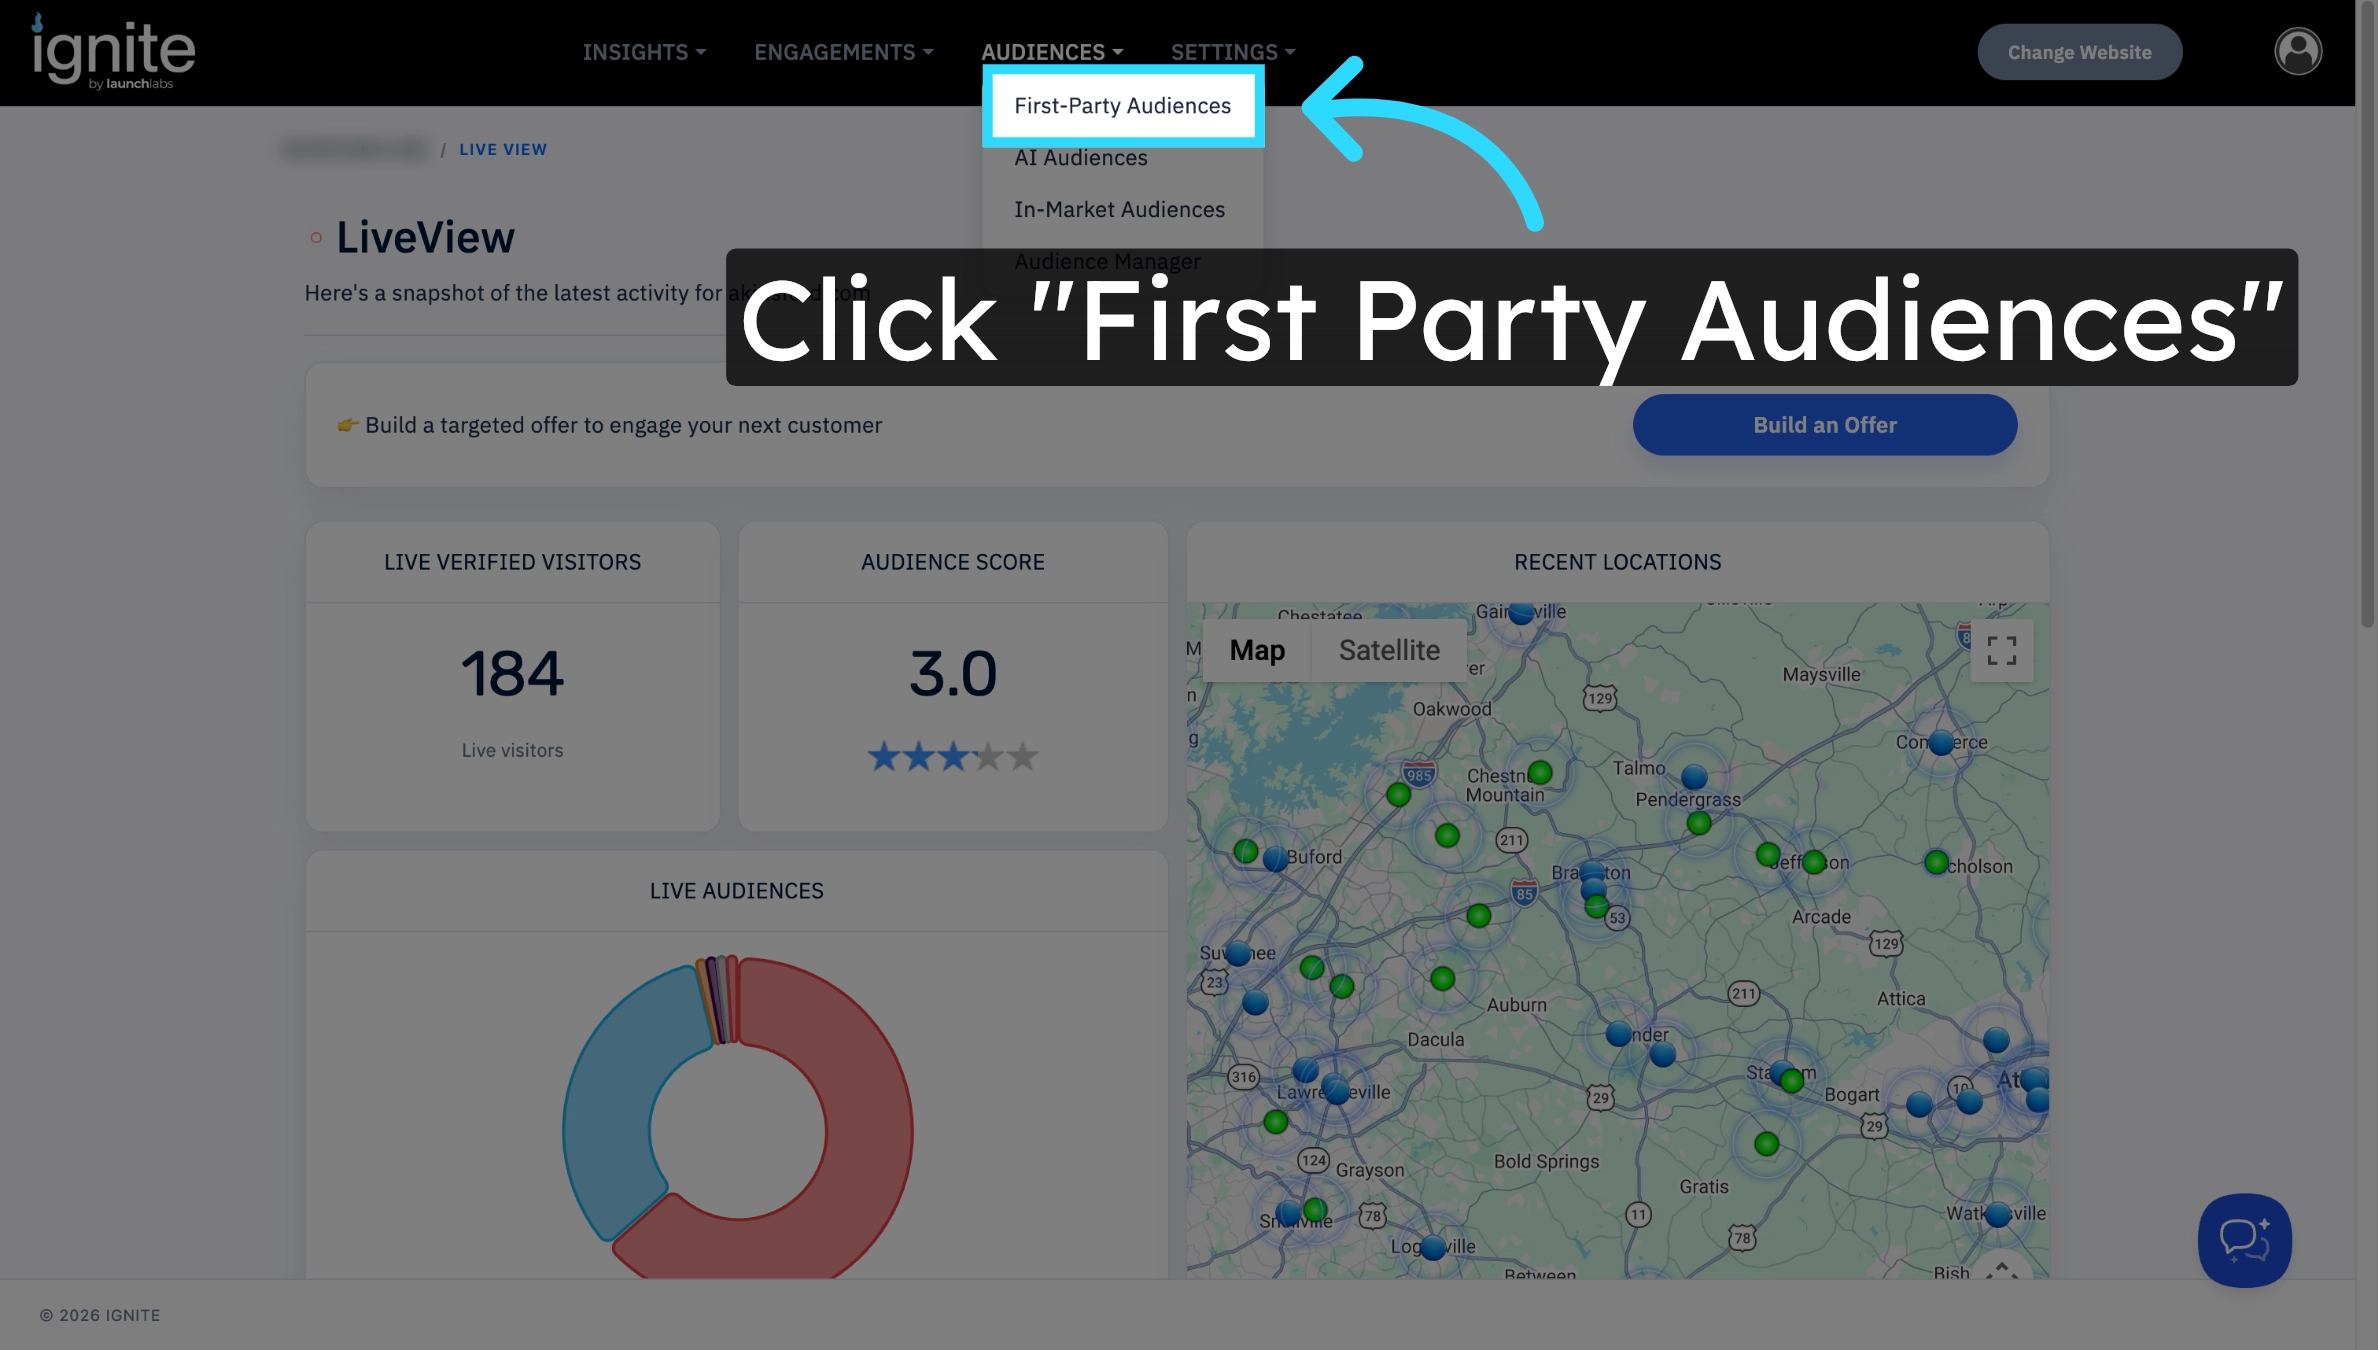2378x1350 pixels.
Task: Expand the ENGAGEMENTS dropdown
Action: tap(843, 52)
